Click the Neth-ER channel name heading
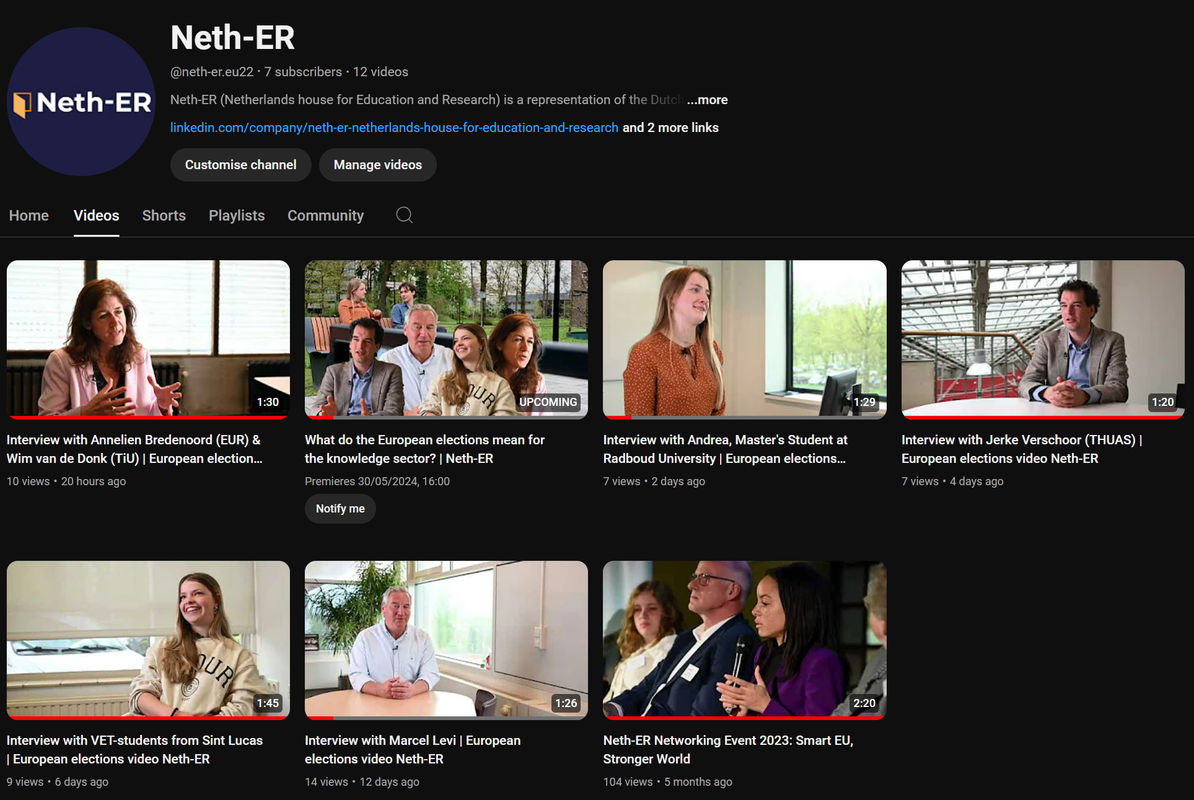This screenshot has width=1194, height=800. [232, 37]
